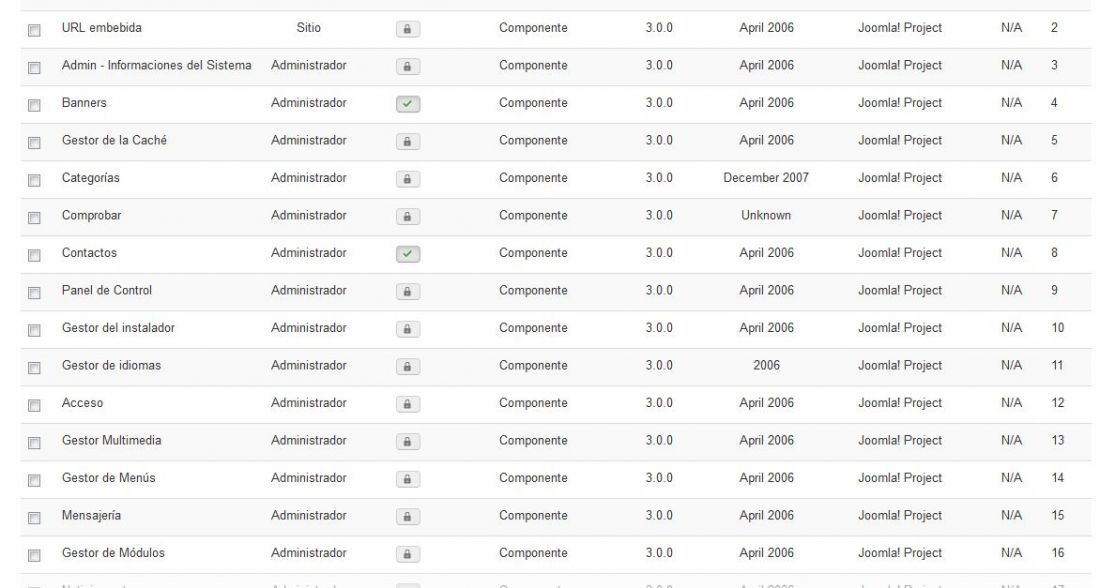Image resolution: width=1100 pixels, height=588 pixels.
Task: Tick the checkbox for Gestor de Menús
Action: 34,480
